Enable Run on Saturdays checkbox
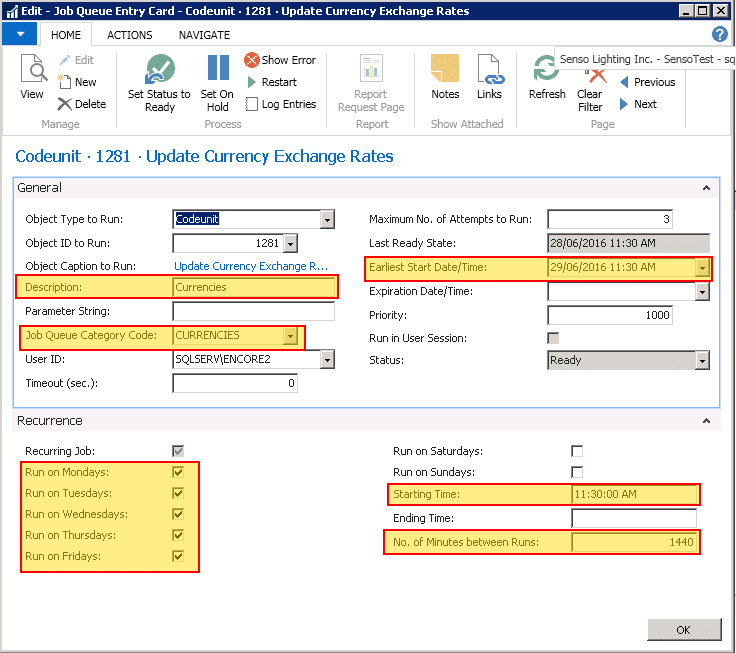 [x=577, y=451]
